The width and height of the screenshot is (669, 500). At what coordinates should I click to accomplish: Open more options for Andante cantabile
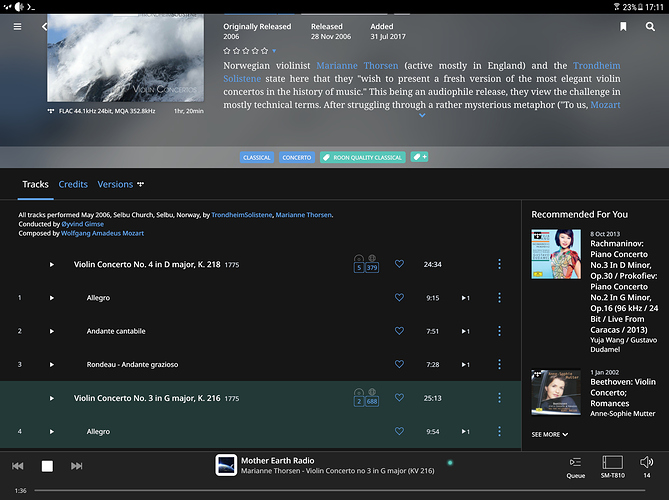click(x=499, y=331)
